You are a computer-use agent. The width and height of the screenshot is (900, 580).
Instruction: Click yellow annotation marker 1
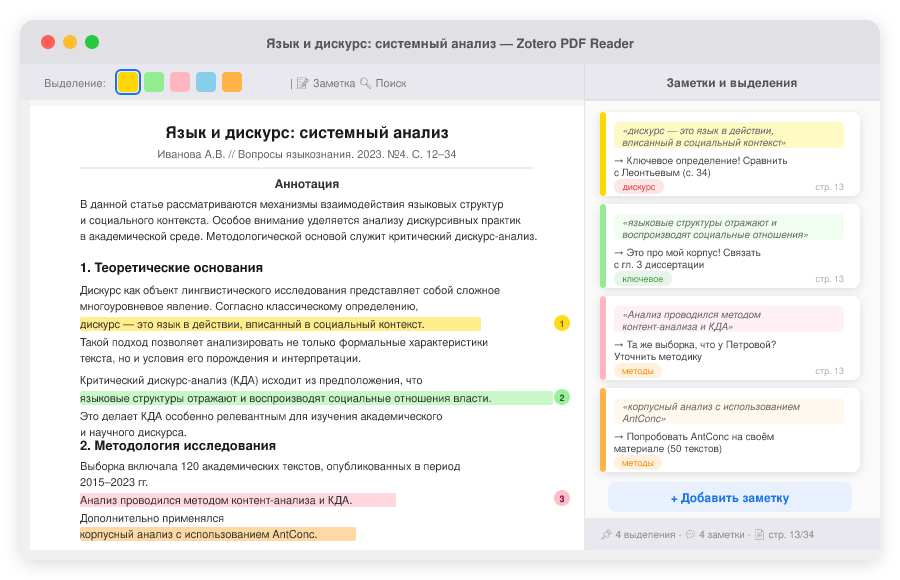[562, 323]
